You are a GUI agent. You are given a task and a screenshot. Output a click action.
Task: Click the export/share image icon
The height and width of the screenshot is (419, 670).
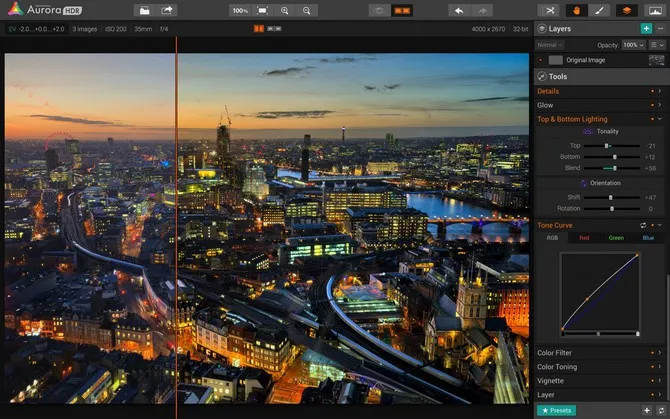pos(168,10)
